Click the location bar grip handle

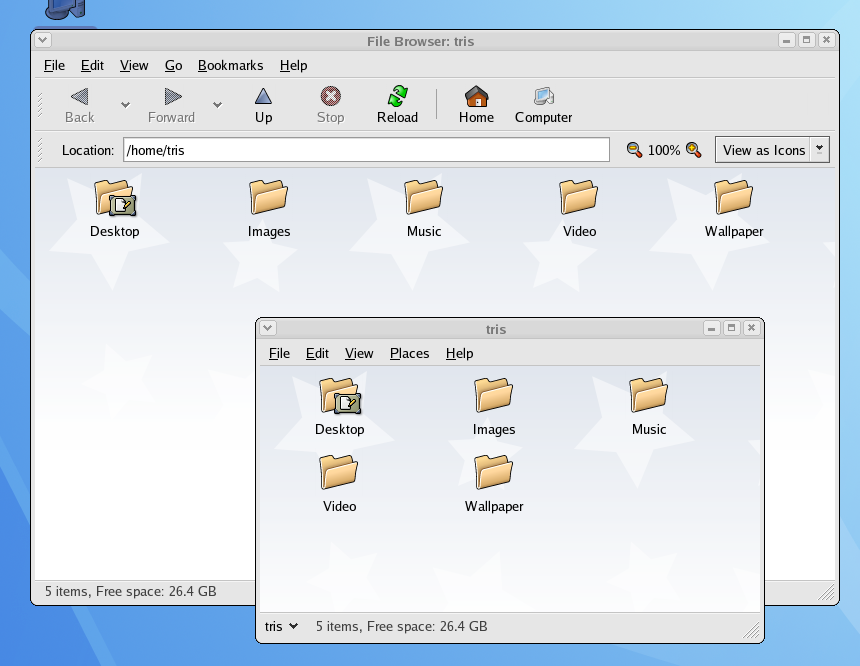coord(40,150)
